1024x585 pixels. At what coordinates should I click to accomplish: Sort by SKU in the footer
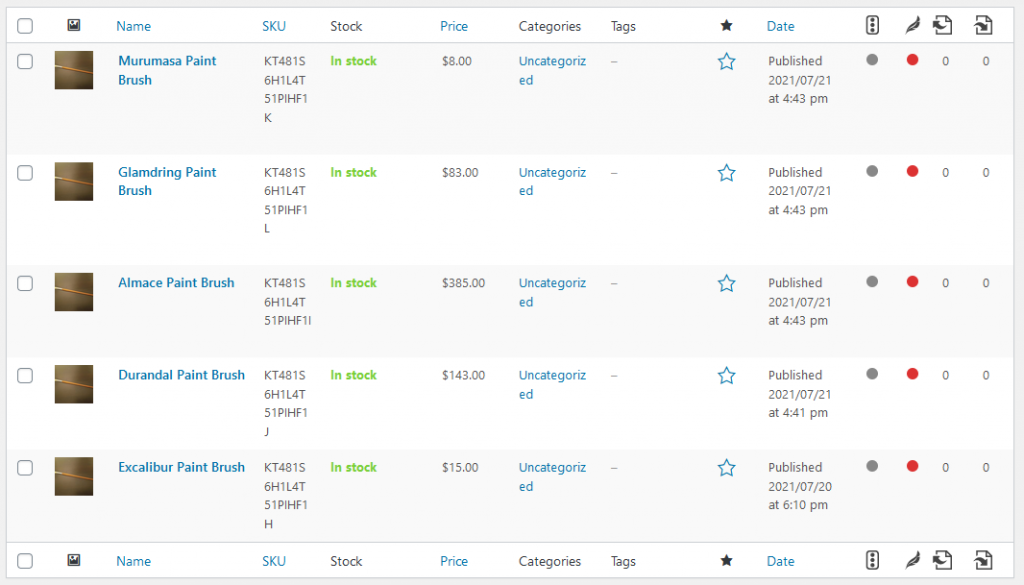pyautogui.click(x=274, y=561)
